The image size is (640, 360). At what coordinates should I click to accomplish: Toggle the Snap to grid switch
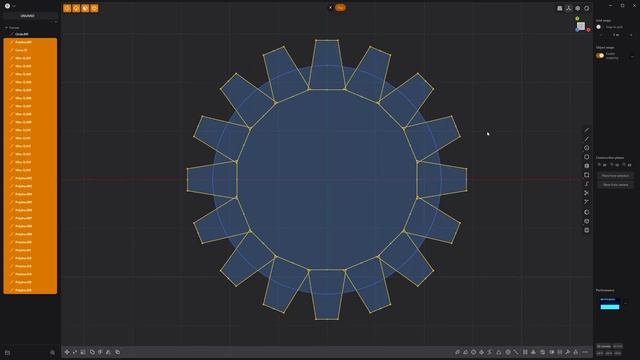tap(600, 27)
